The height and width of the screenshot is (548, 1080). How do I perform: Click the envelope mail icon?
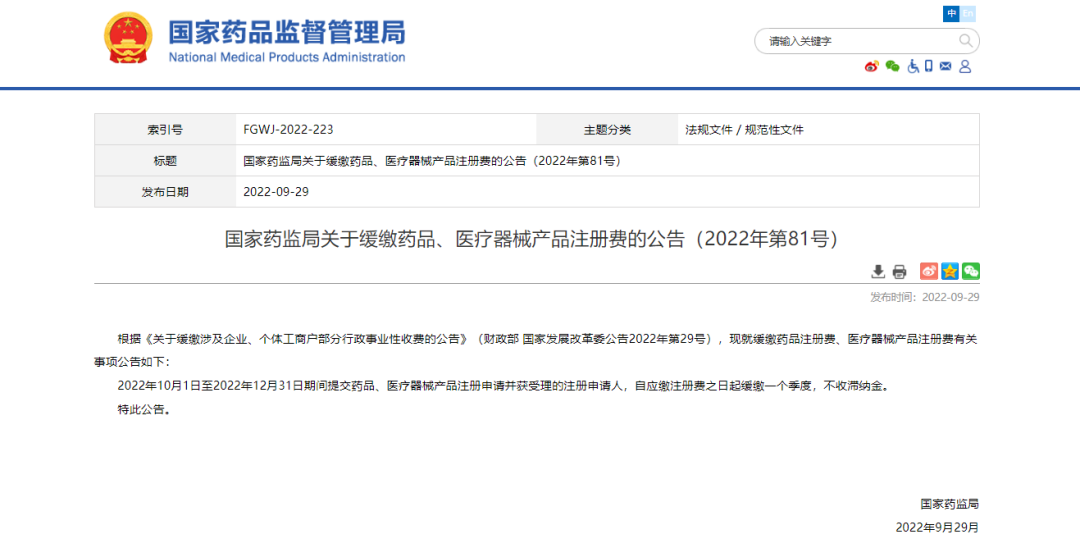945,66
